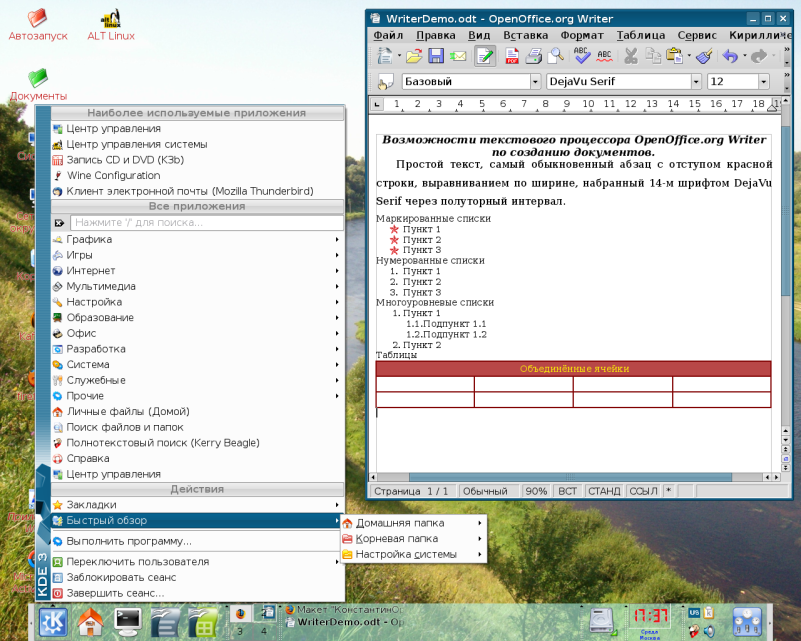Open the Базовый paragraph style dropdown
The width and height of the screenshot is (801, 641).
[x=535, y=81]
